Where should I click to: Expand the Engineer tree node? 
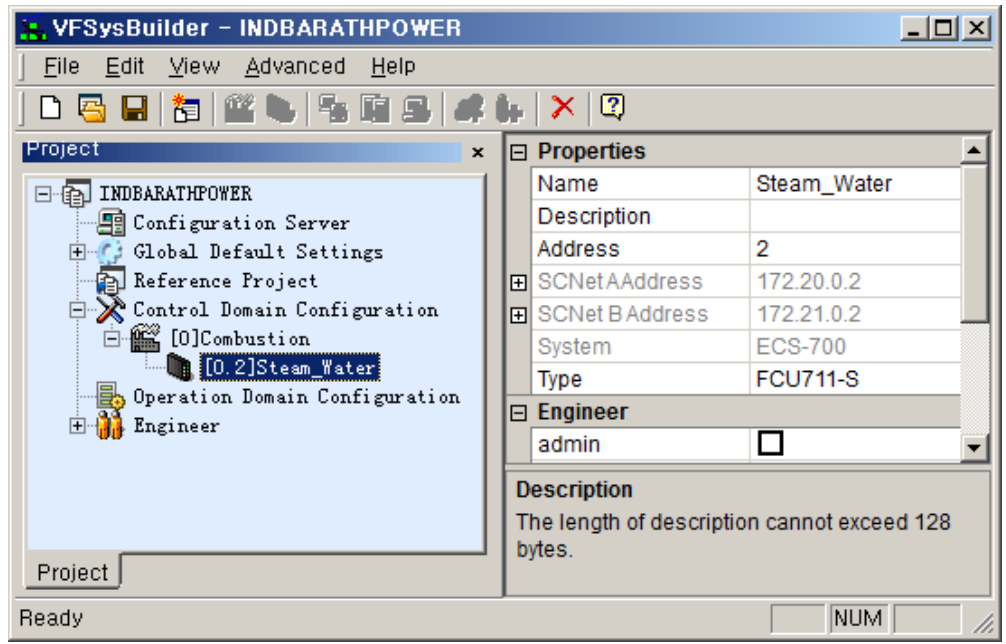(77, 425)
